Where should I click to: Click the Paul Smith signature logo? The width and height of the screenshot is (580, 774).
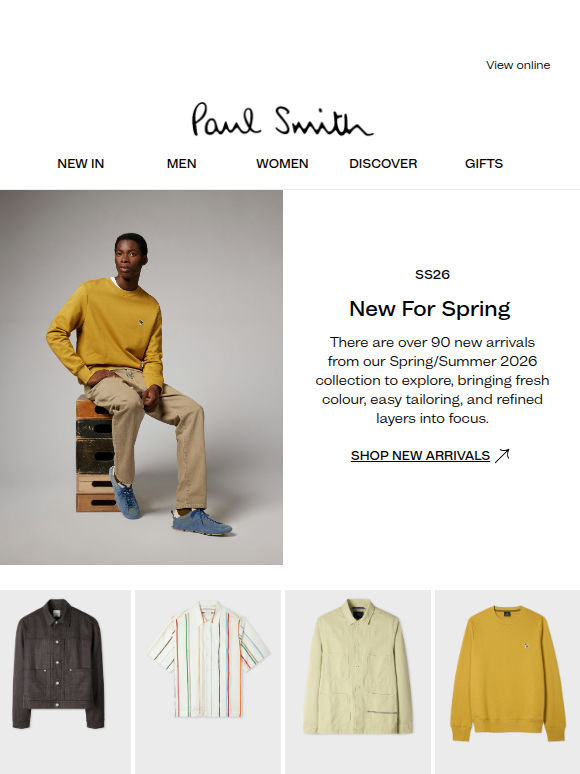coord(282,119)
